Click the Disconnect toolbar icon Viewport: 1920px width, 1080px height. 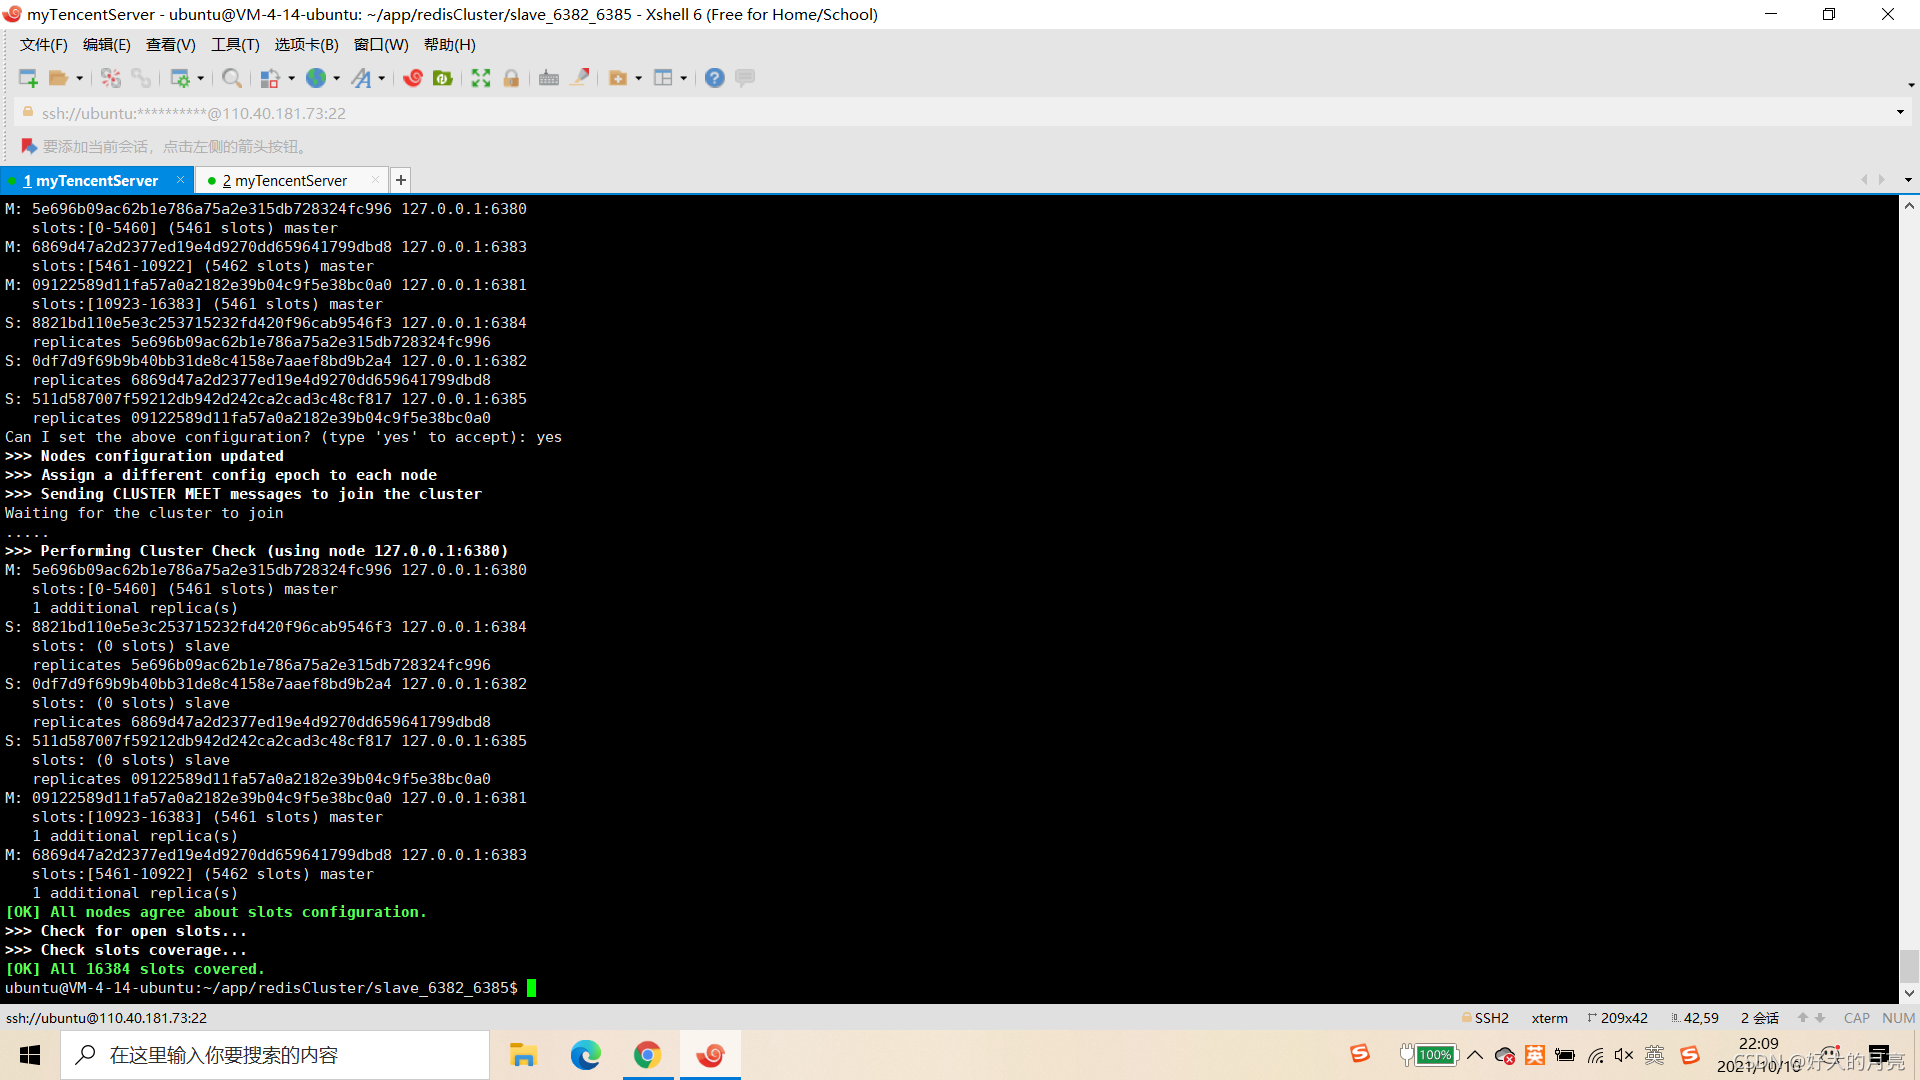[111, 78]
